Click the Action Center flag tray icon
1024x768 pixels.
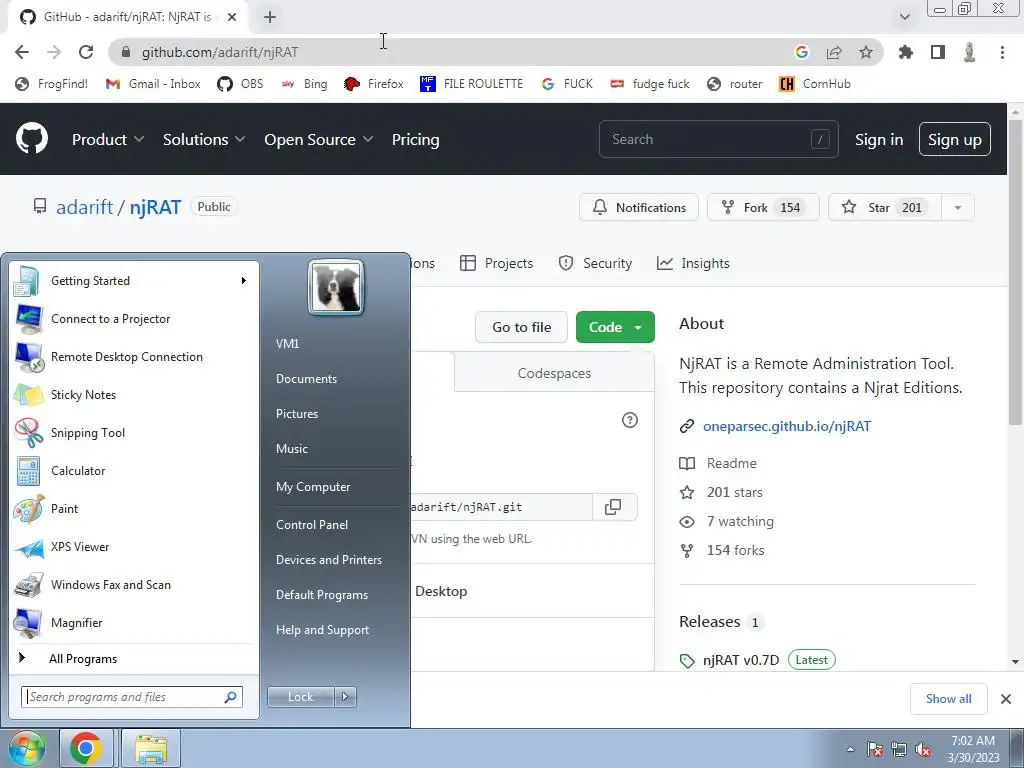(875, 750)
